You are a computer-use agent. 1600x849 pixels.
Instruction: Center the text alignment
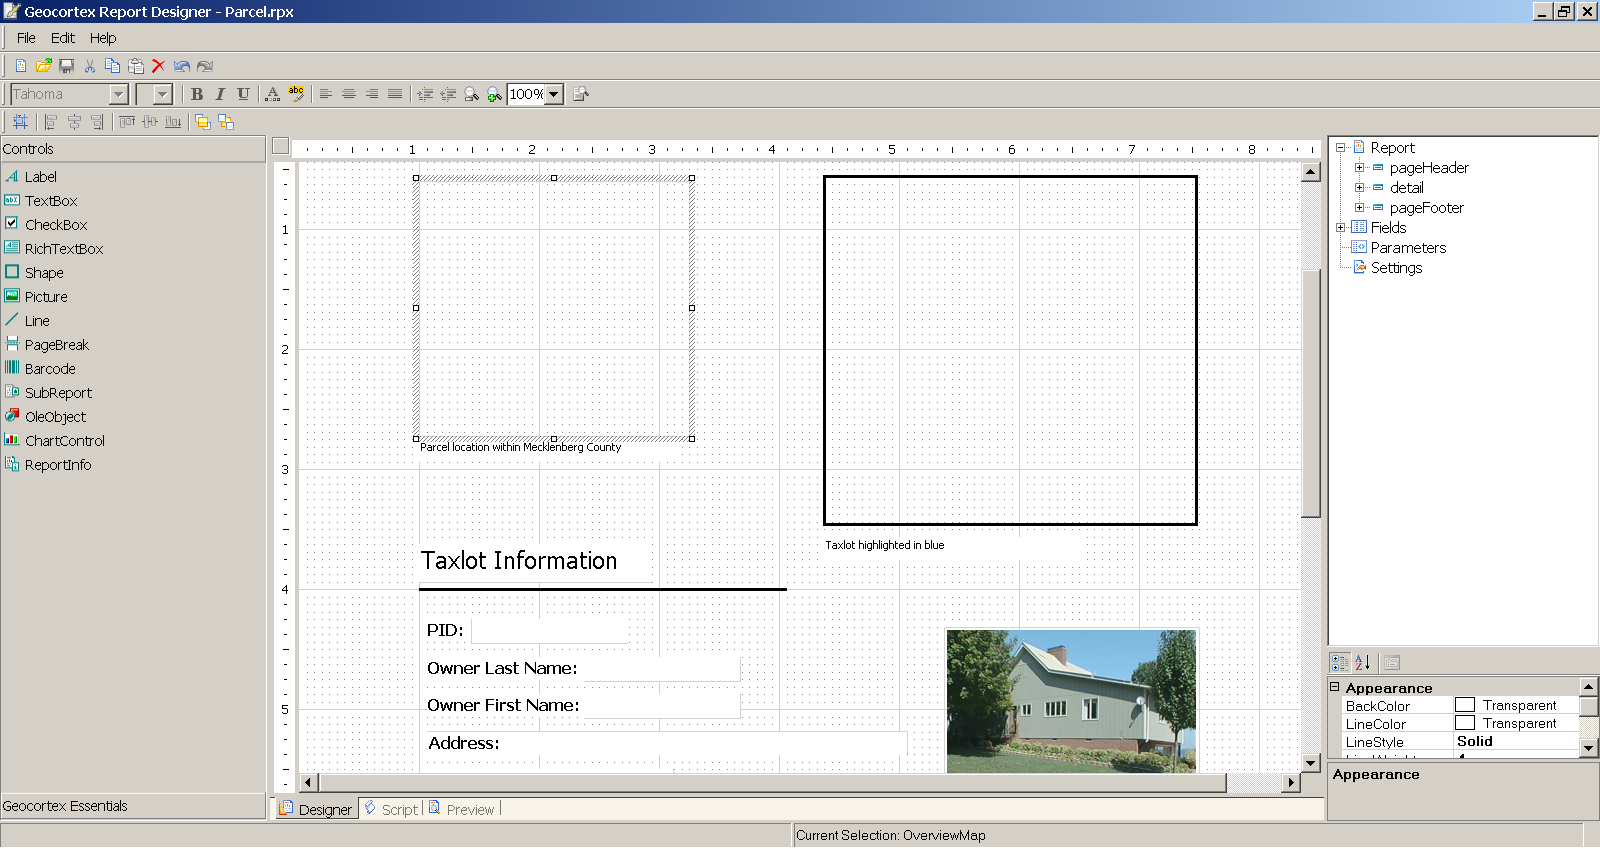(349, 94)
